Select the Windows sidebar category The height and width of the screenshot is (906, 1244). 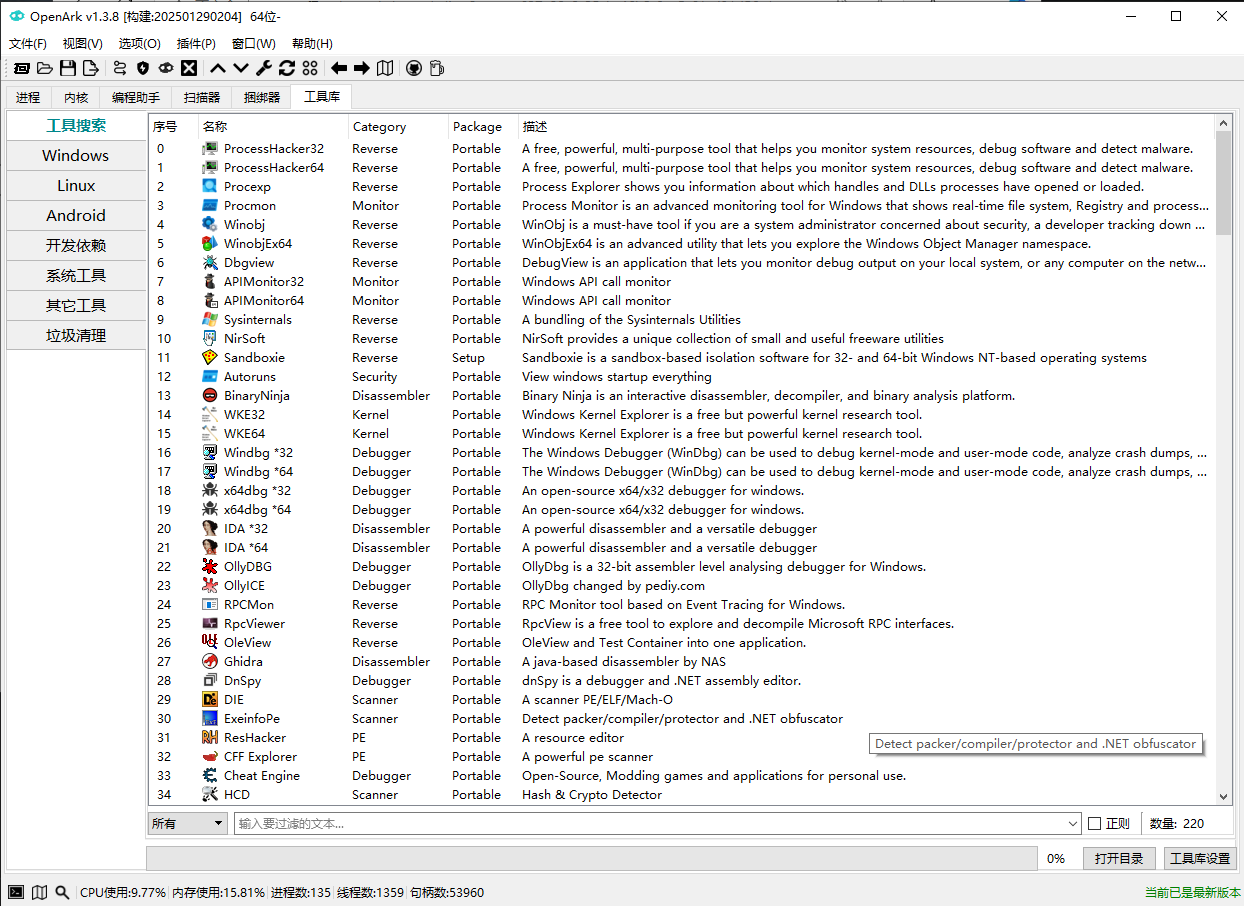[x=76, y=155]
